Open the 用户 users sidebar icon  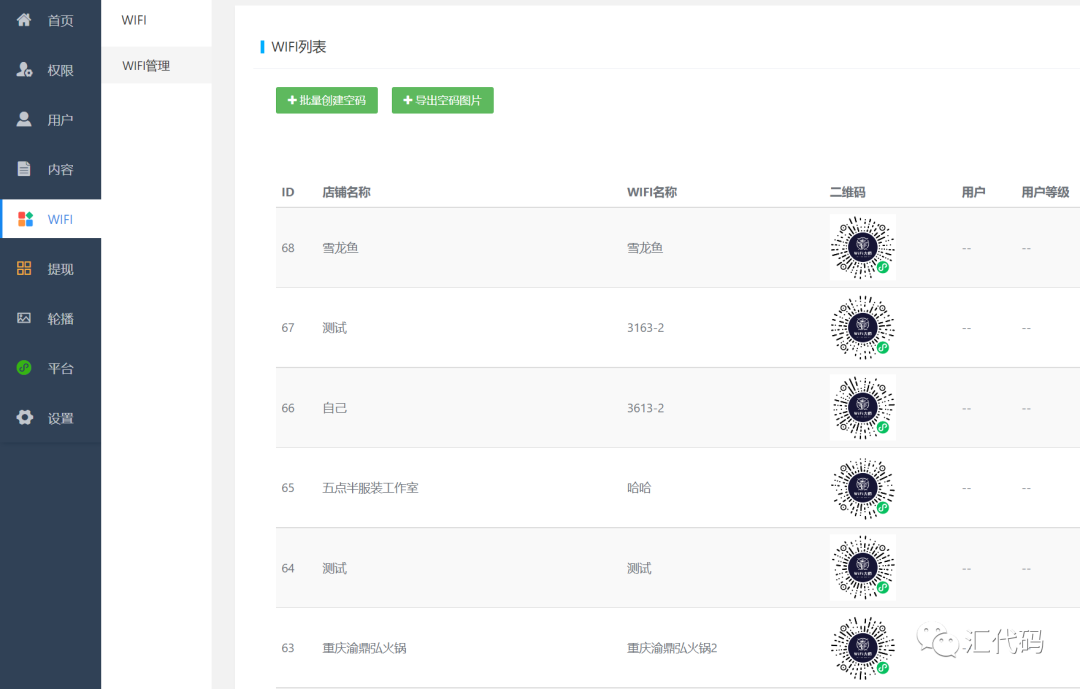point(23,119)
